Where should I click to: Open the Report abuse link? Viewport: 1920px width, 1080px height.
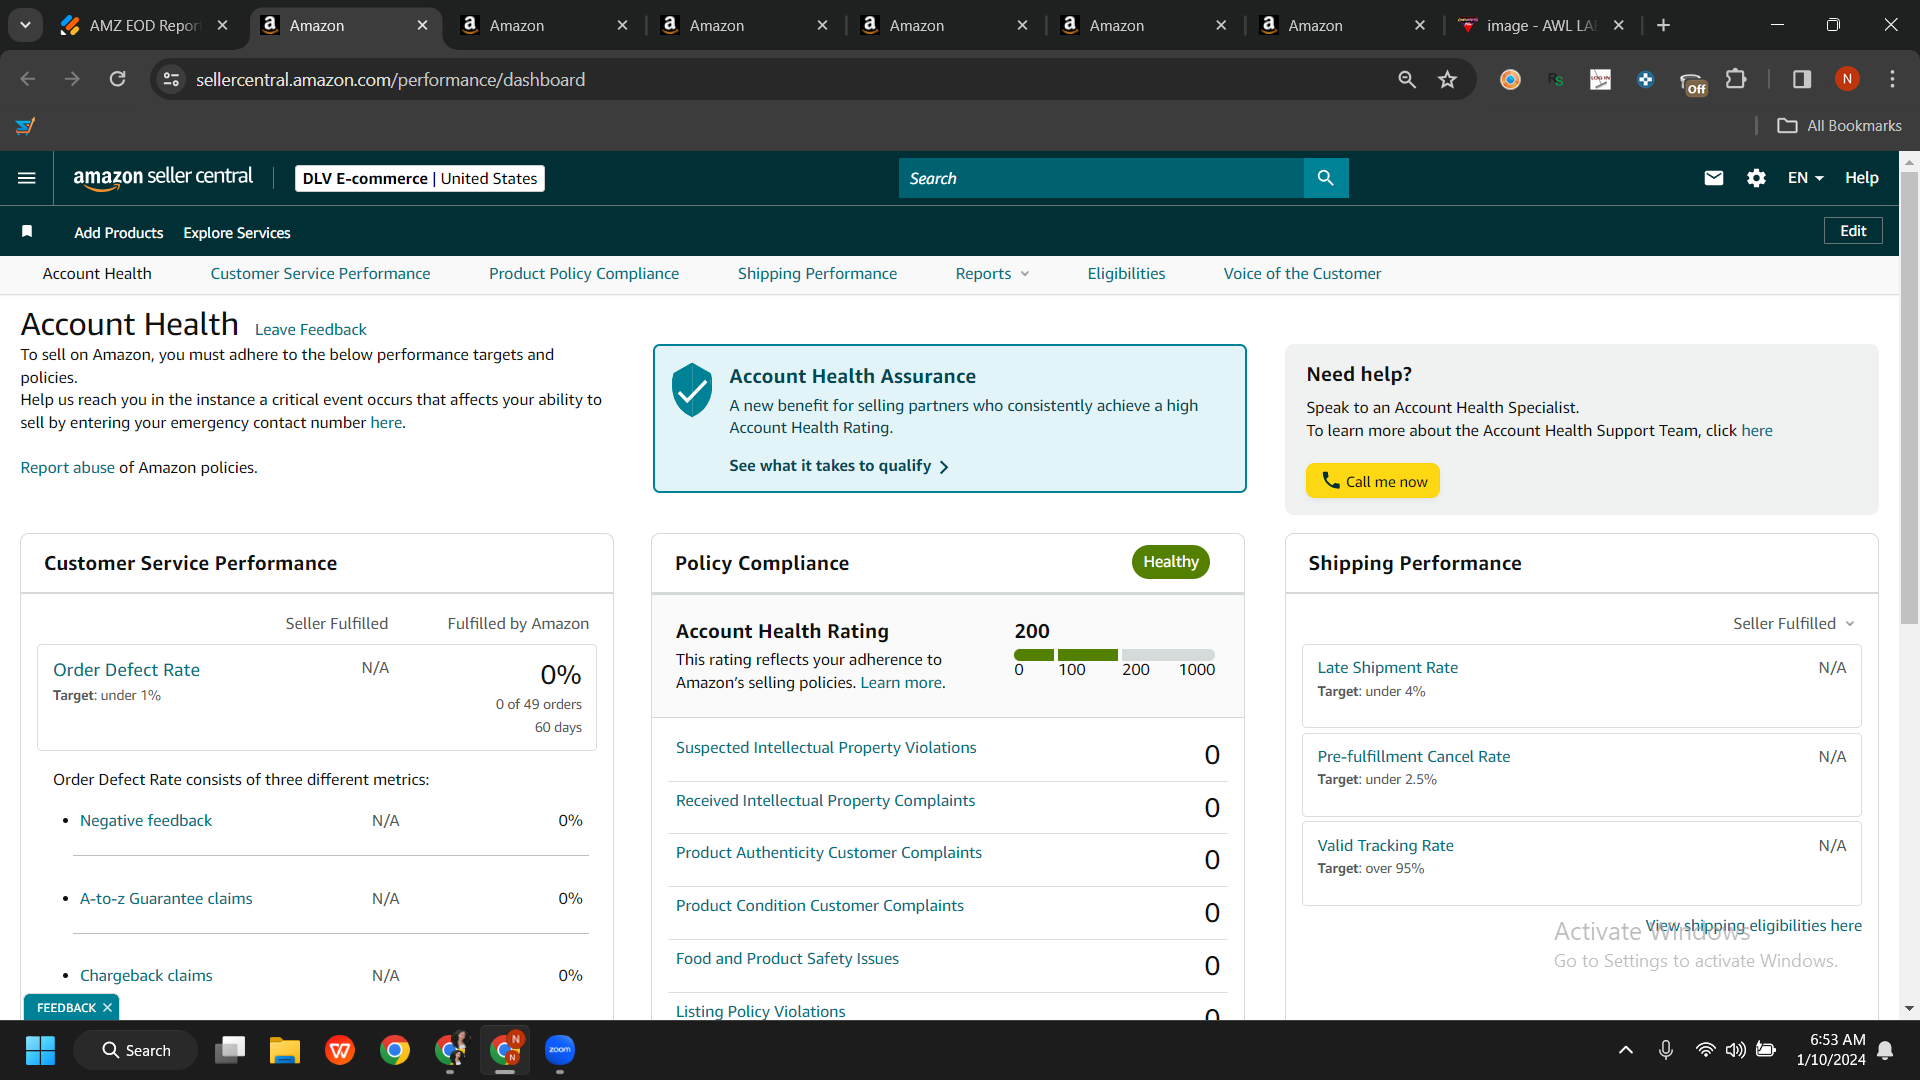coord(68,468)
